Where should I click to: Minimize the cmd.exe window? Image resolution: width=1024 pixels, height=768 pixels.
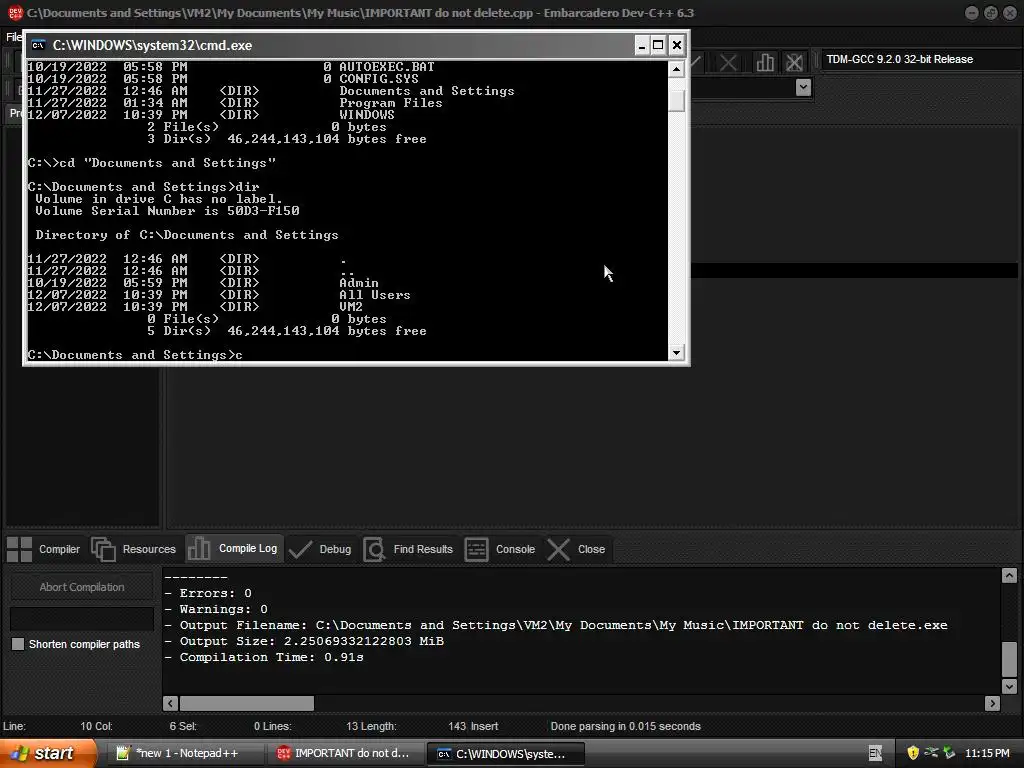(x=641, y=45)
